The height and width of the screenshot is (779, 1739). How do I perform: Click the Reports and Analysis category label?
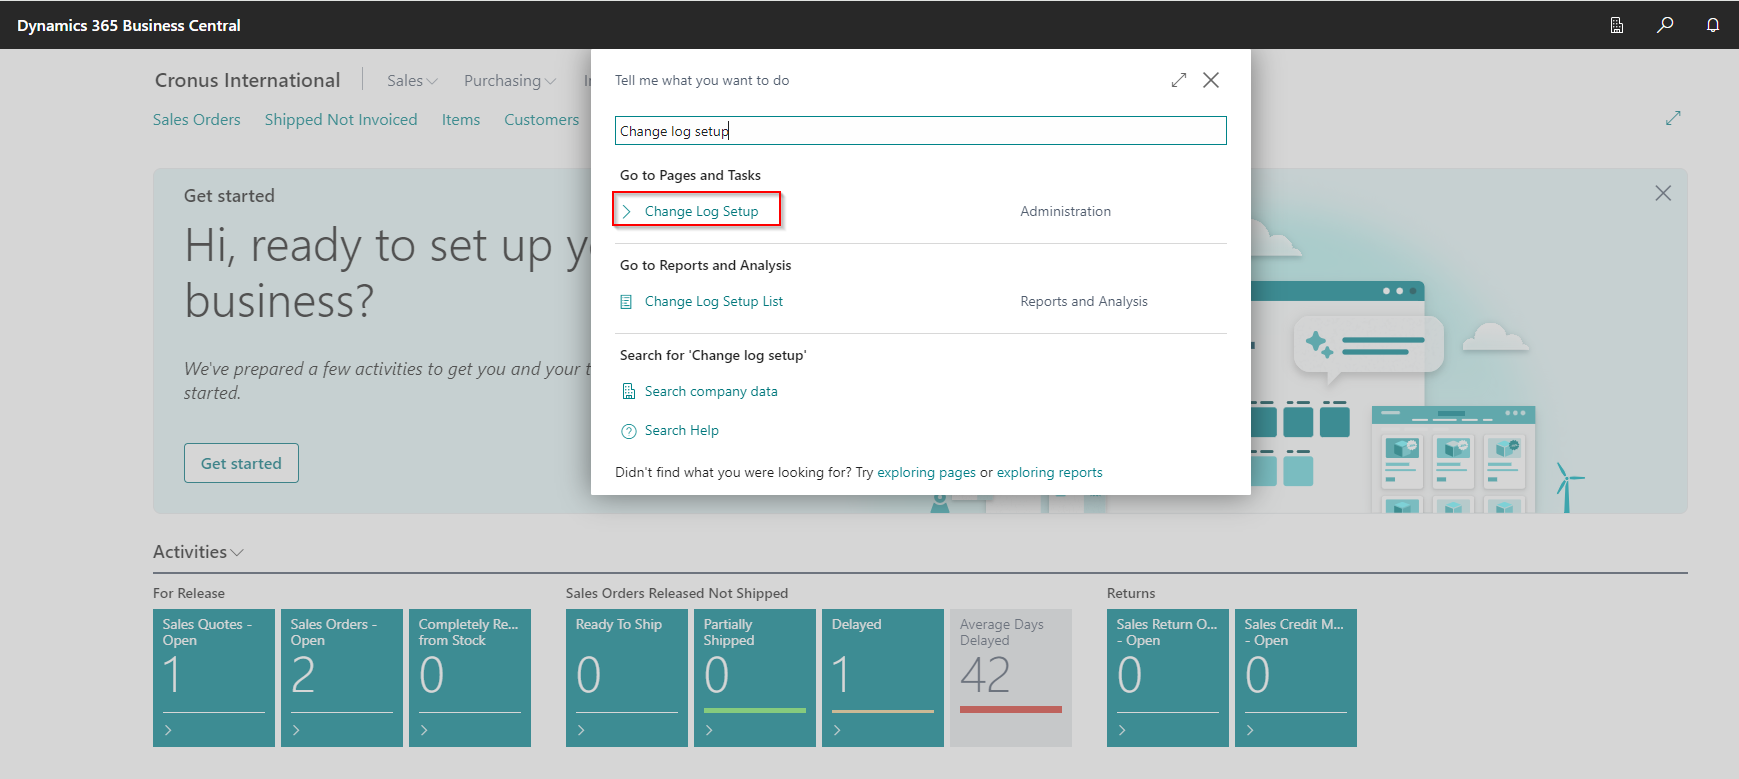point(1084,301)
